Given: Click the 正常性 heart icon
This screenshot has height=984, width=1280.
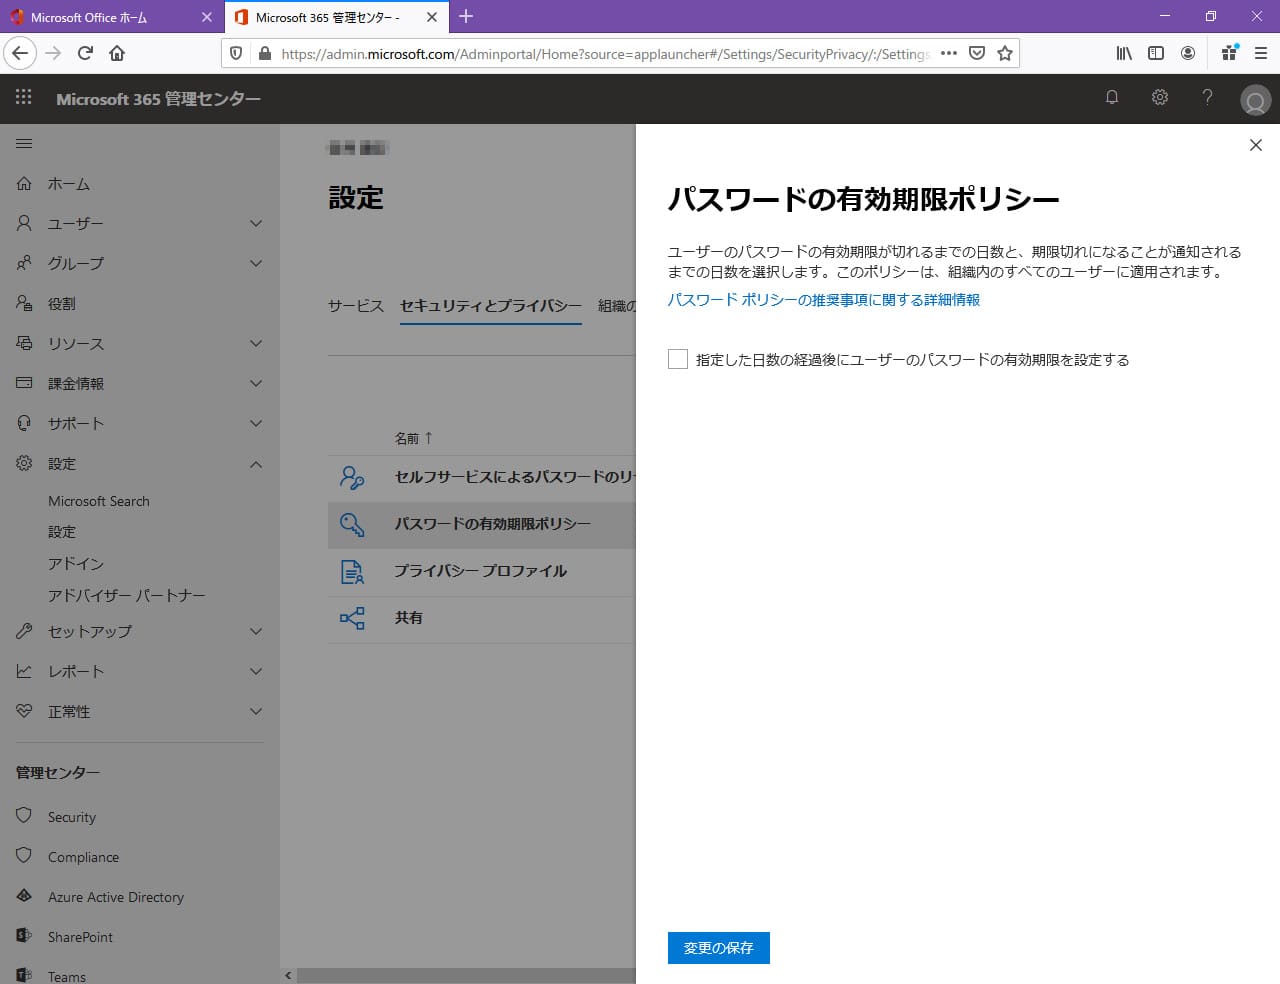Looking at the screenshot, I should [x=24, y=711].
